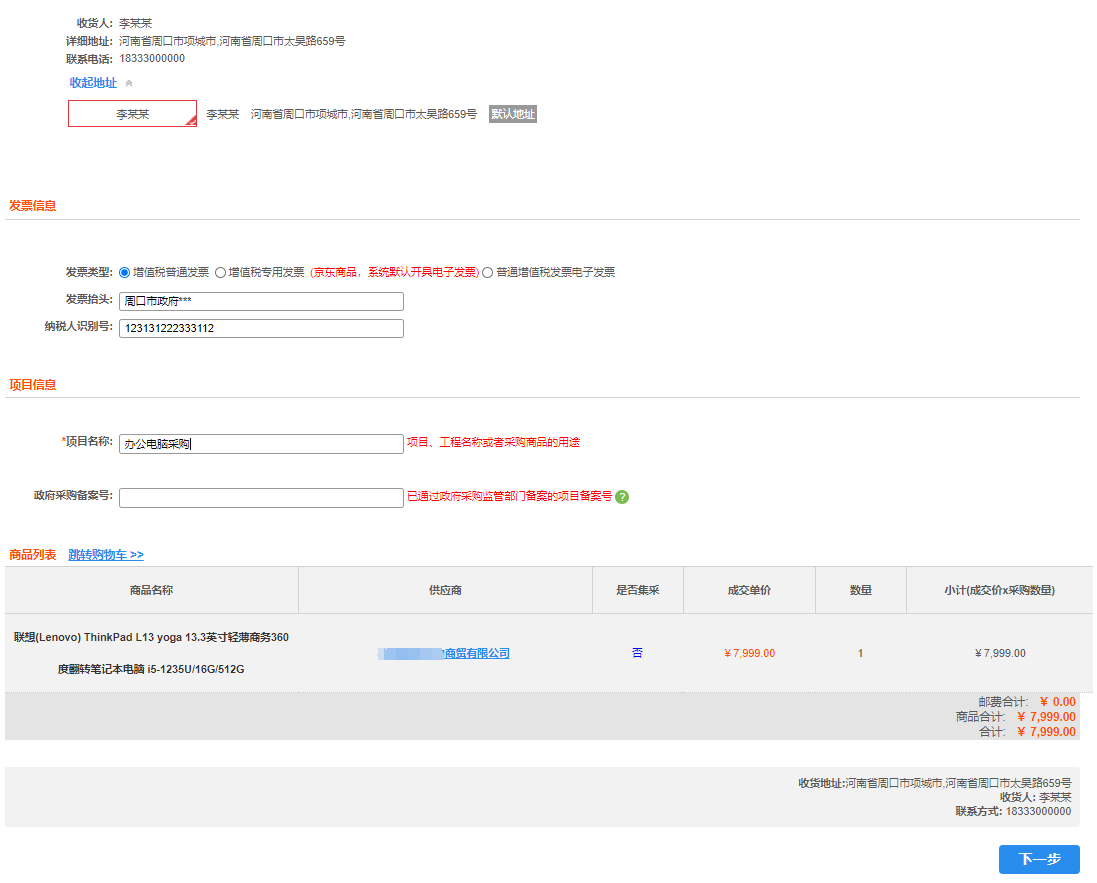Click the 数量 column header
The image size is (1097, 883).
coord(861,590)
